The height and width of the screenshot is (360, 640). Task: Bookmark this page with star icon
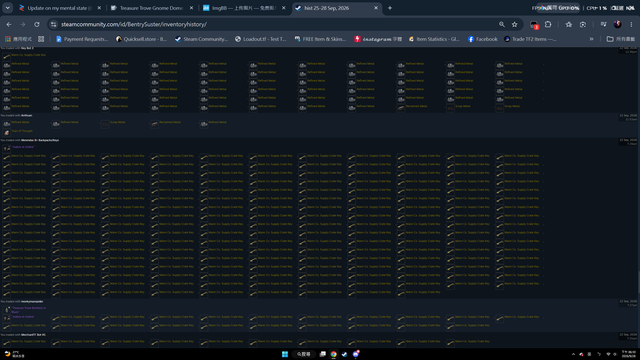515,24
